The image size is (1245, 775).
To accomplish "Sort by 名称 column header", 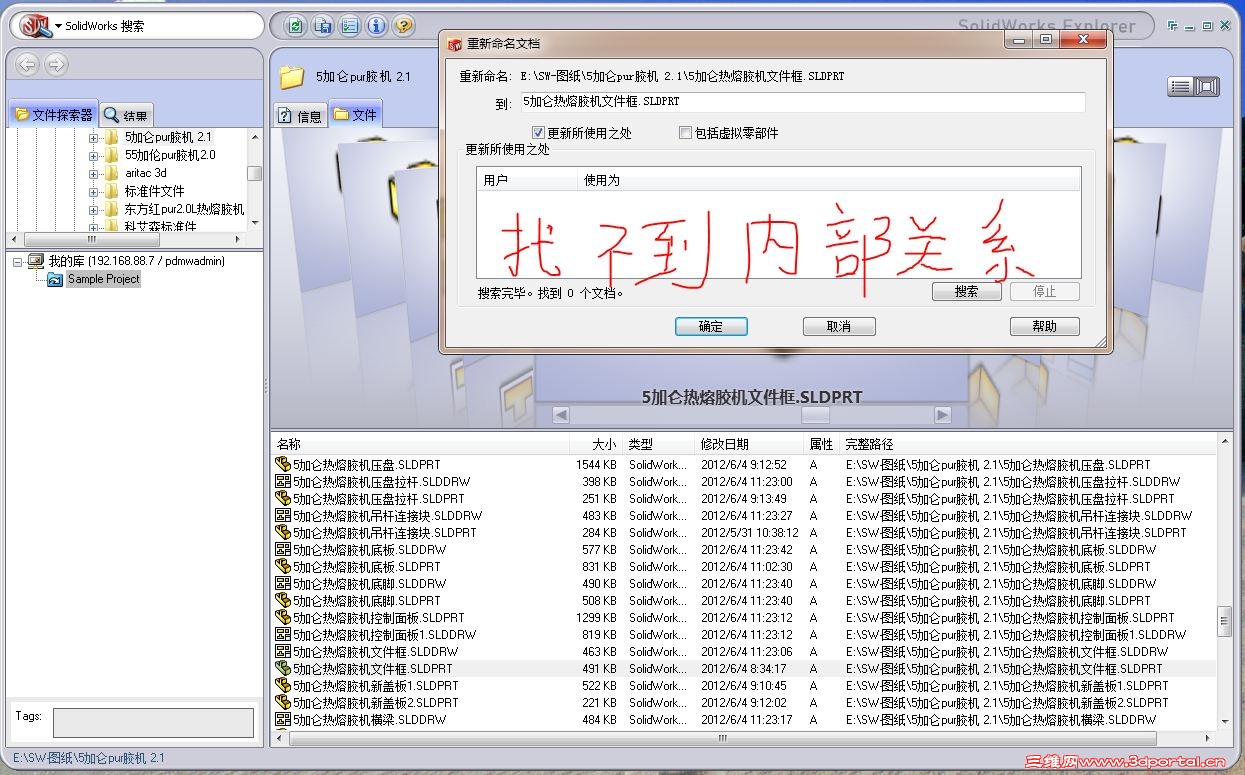I will click(420, 444).
